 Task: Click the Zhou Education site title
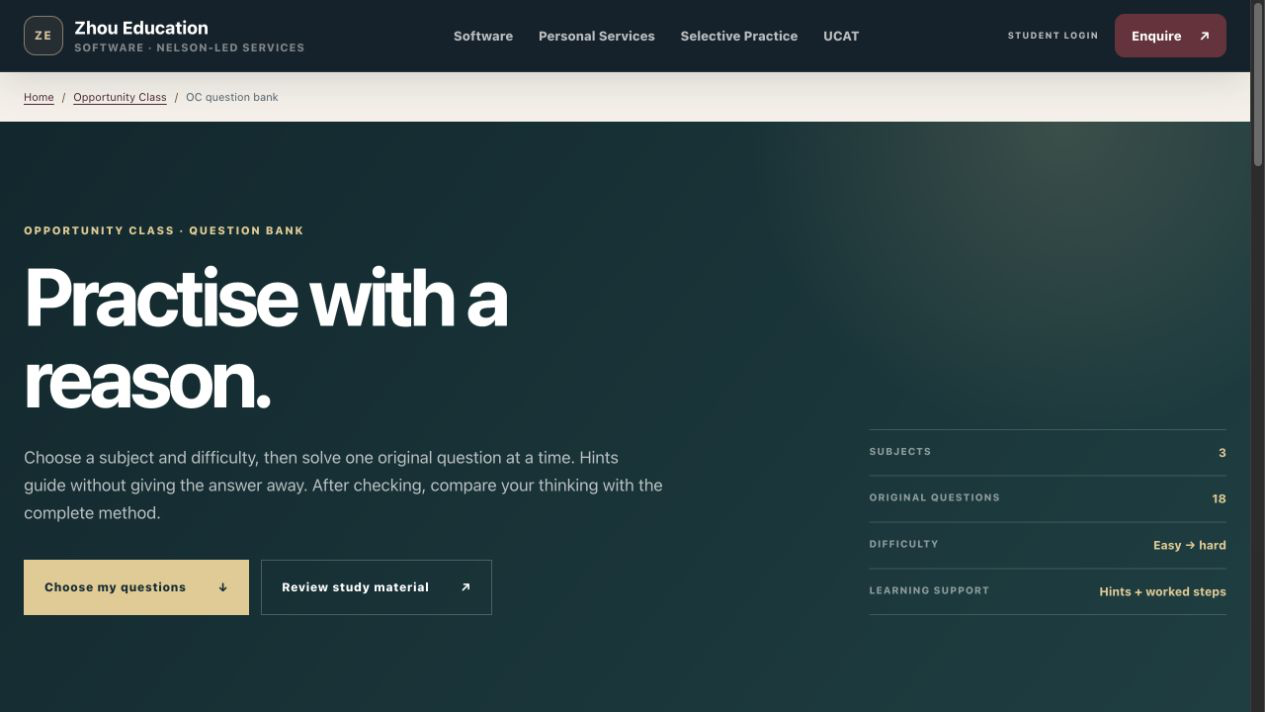(x=141, y=28)
